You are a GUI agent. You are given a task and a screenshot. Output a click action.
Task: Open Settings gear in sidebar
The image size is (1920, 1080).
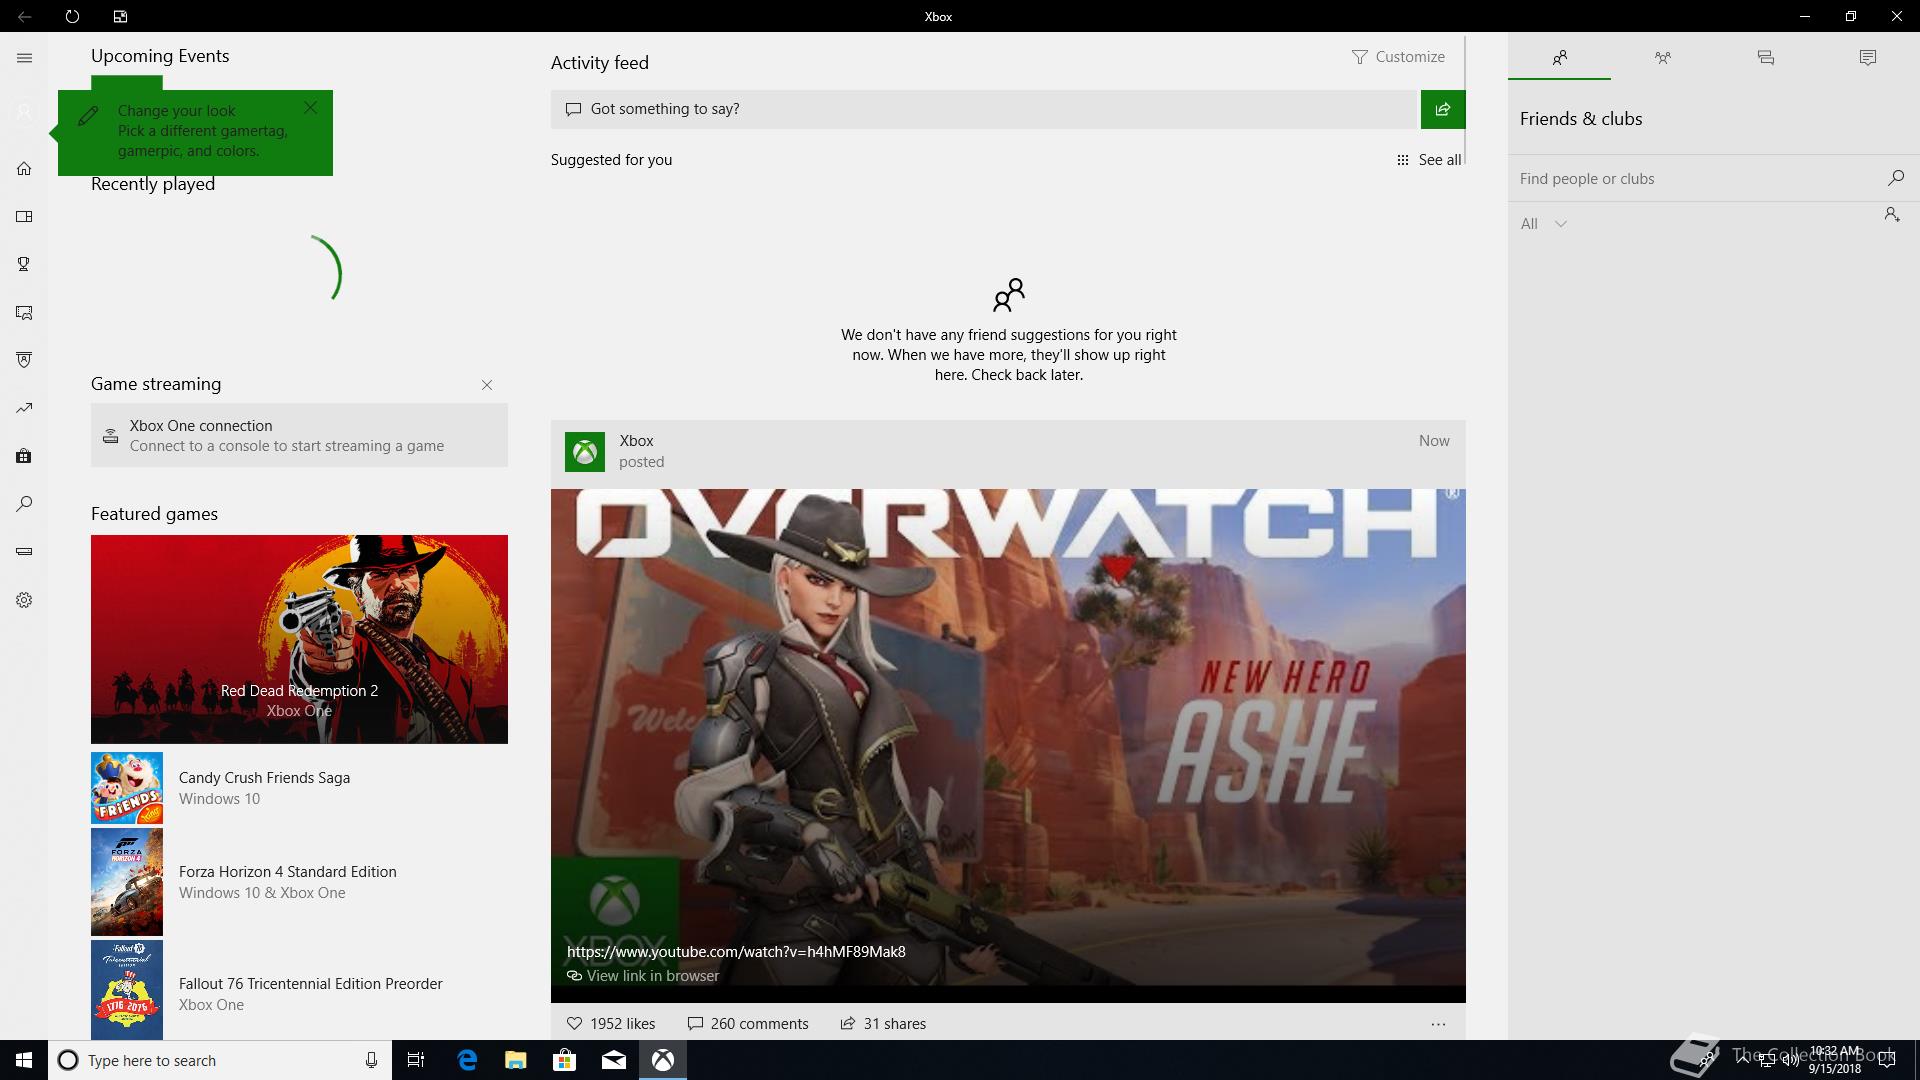click(24, 600)
